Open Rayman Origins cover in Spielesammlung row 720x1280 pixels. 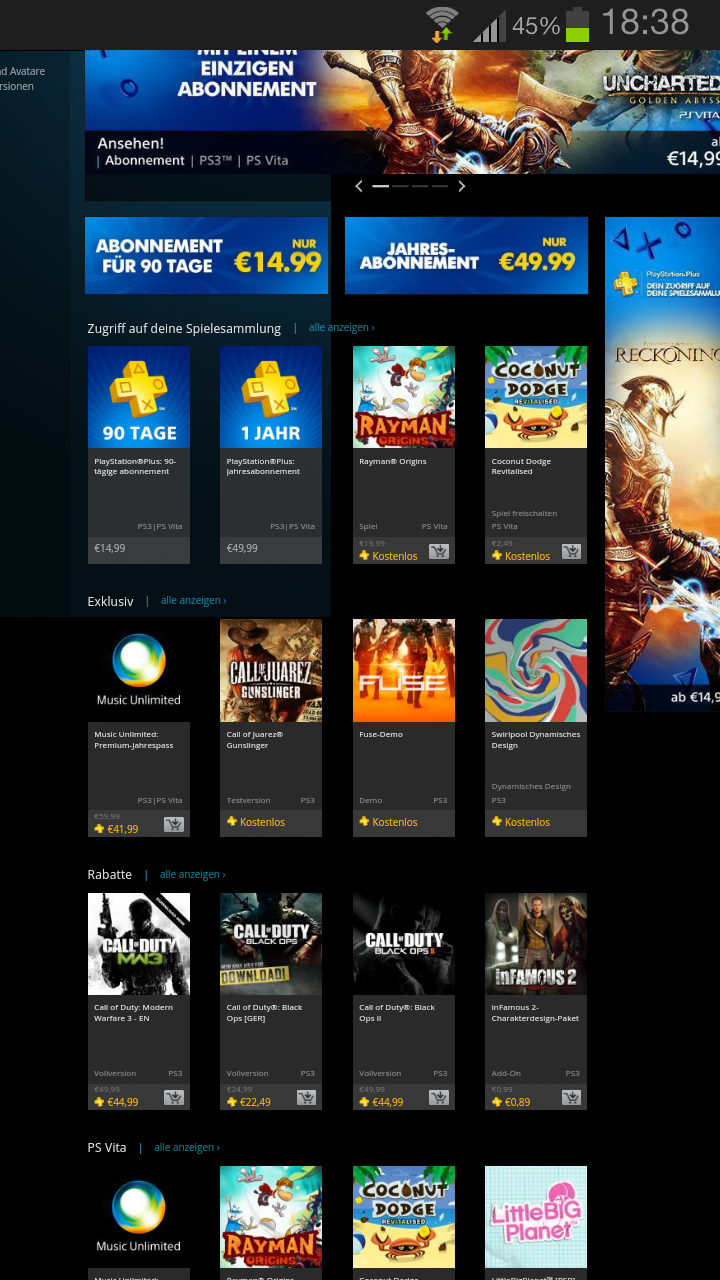click(x=404, y=397)
